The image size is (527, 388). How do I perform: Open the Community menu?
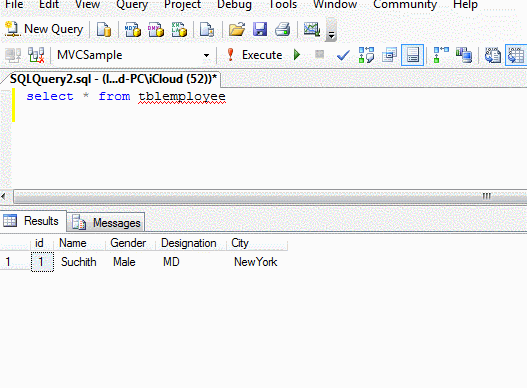pyautogui.click(x=405, y=4)
